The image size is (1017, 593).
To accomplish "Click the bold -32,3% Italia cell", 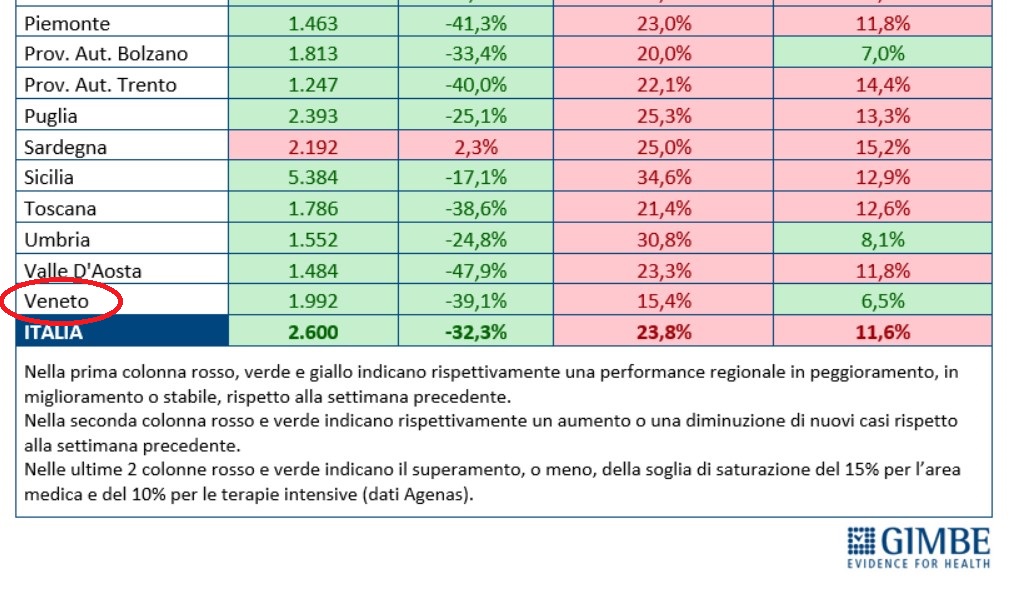I will tap(475, 332).
